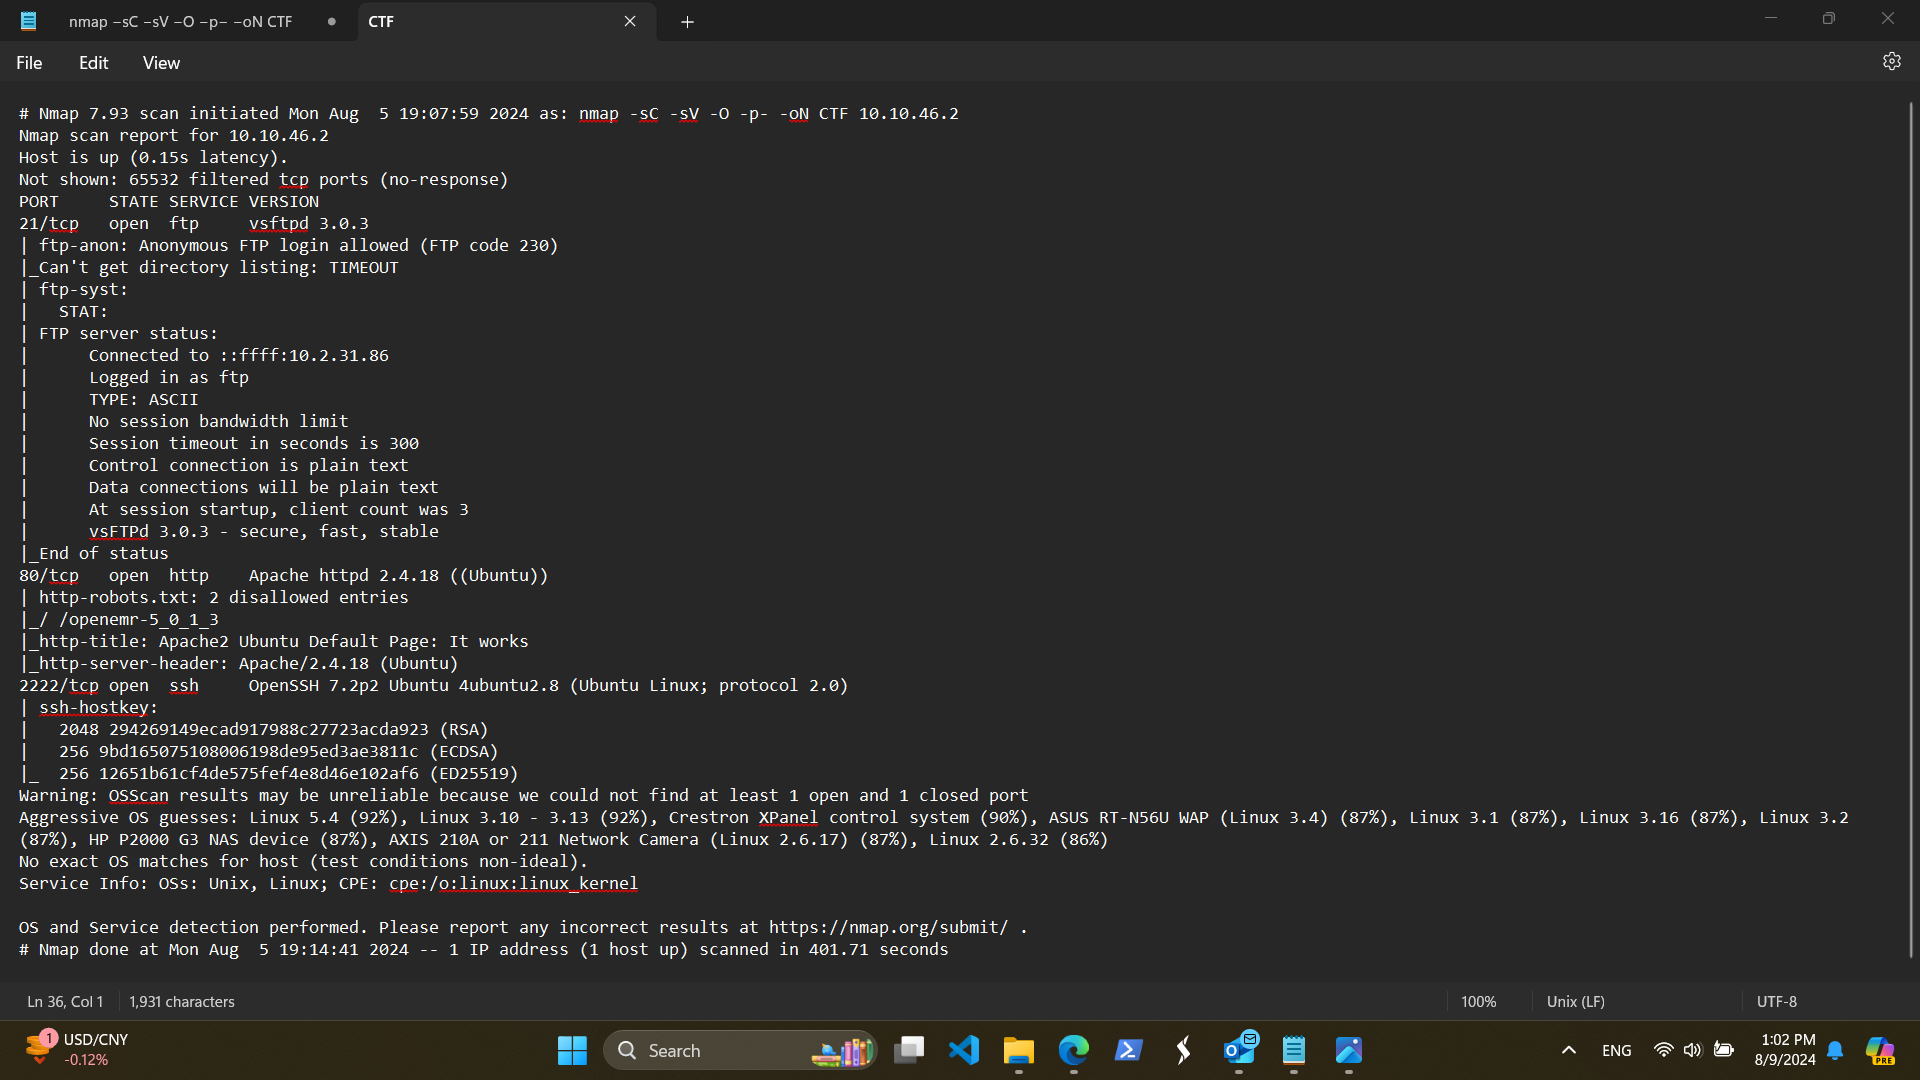Click 'Session timeout in seconds is 300' line
The height and width of the screenshot is (1080, 1920).
(253, 443)
